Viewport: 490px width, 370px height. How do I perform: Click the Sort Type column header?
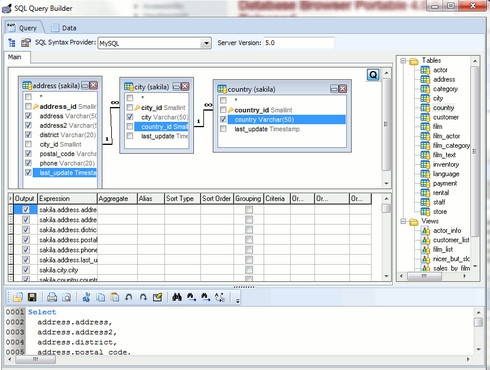182,199
